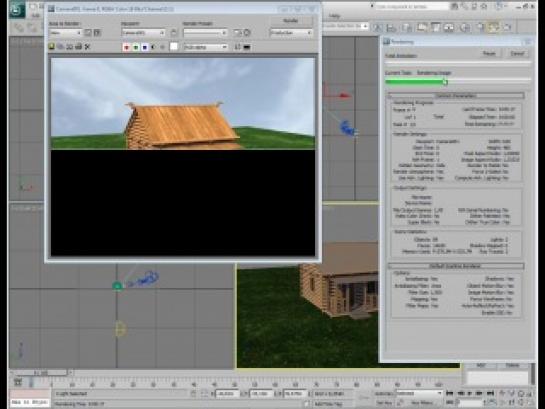
Task: Toggle the lock to viewport icon
Action: 173,33
